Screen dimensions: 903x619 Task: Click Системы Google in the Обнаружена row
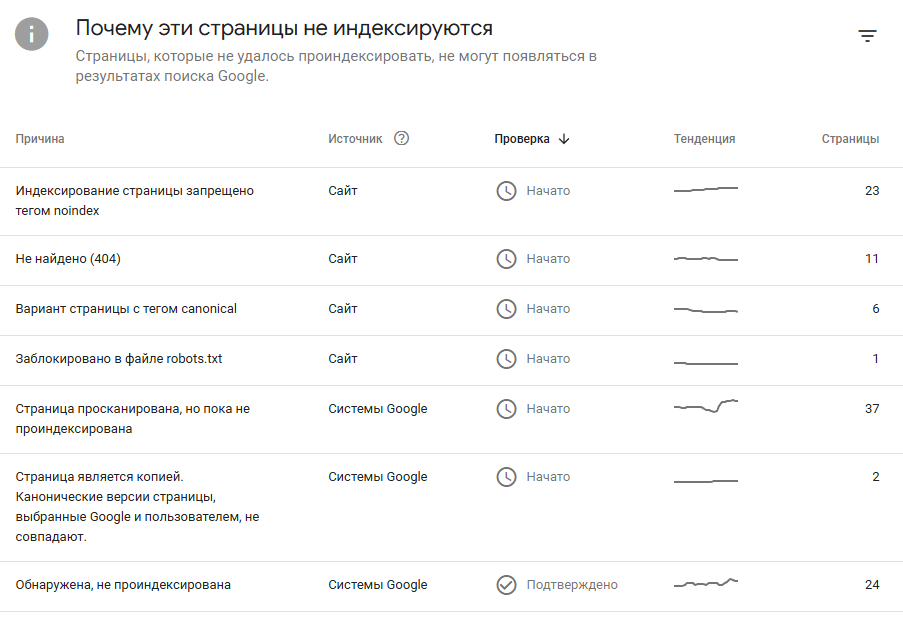[378, 584]
